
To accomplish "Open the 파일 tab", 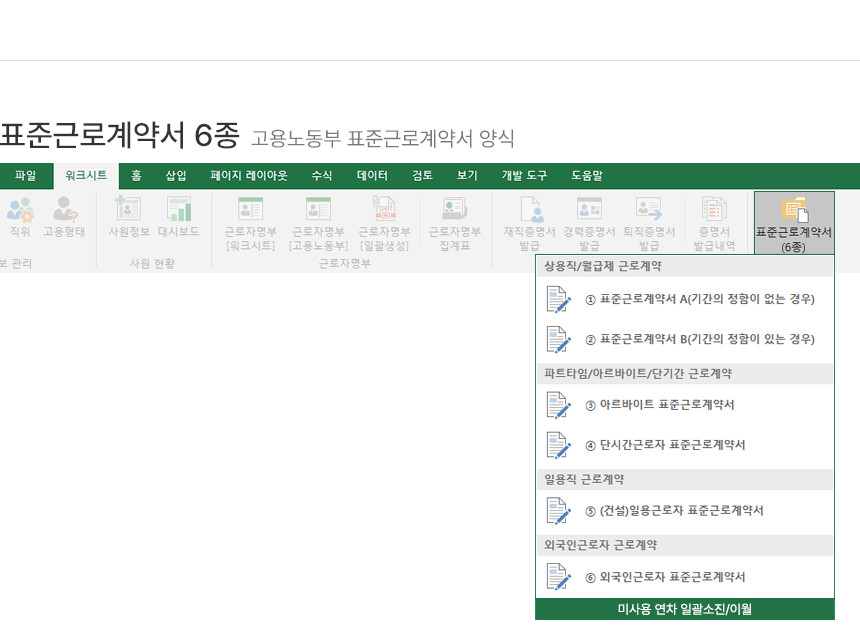I will 25,175.
